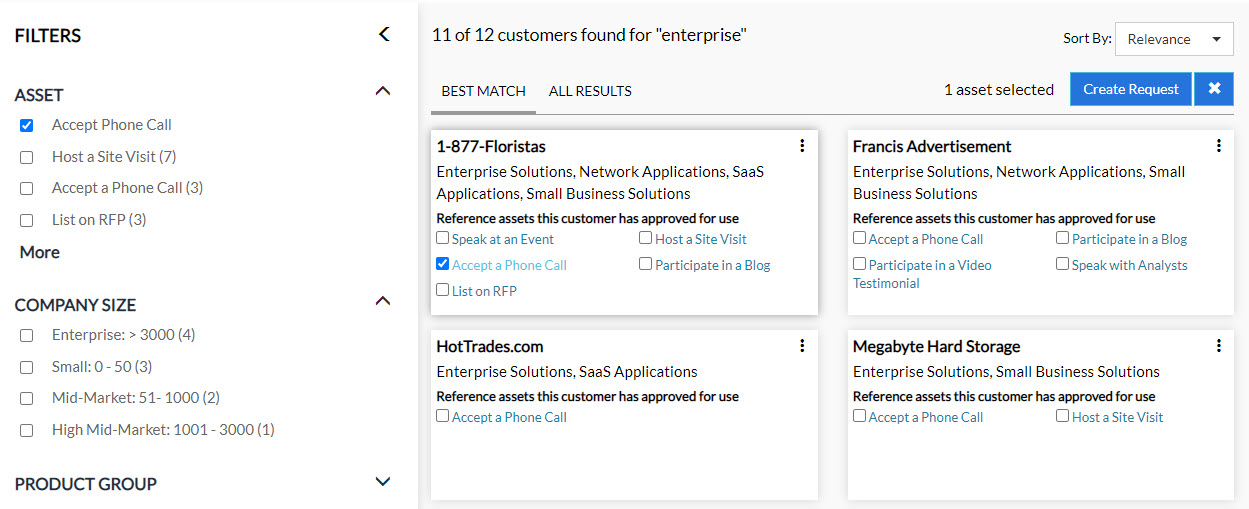Open the HotTrades.com customer title

click(490, 346)
